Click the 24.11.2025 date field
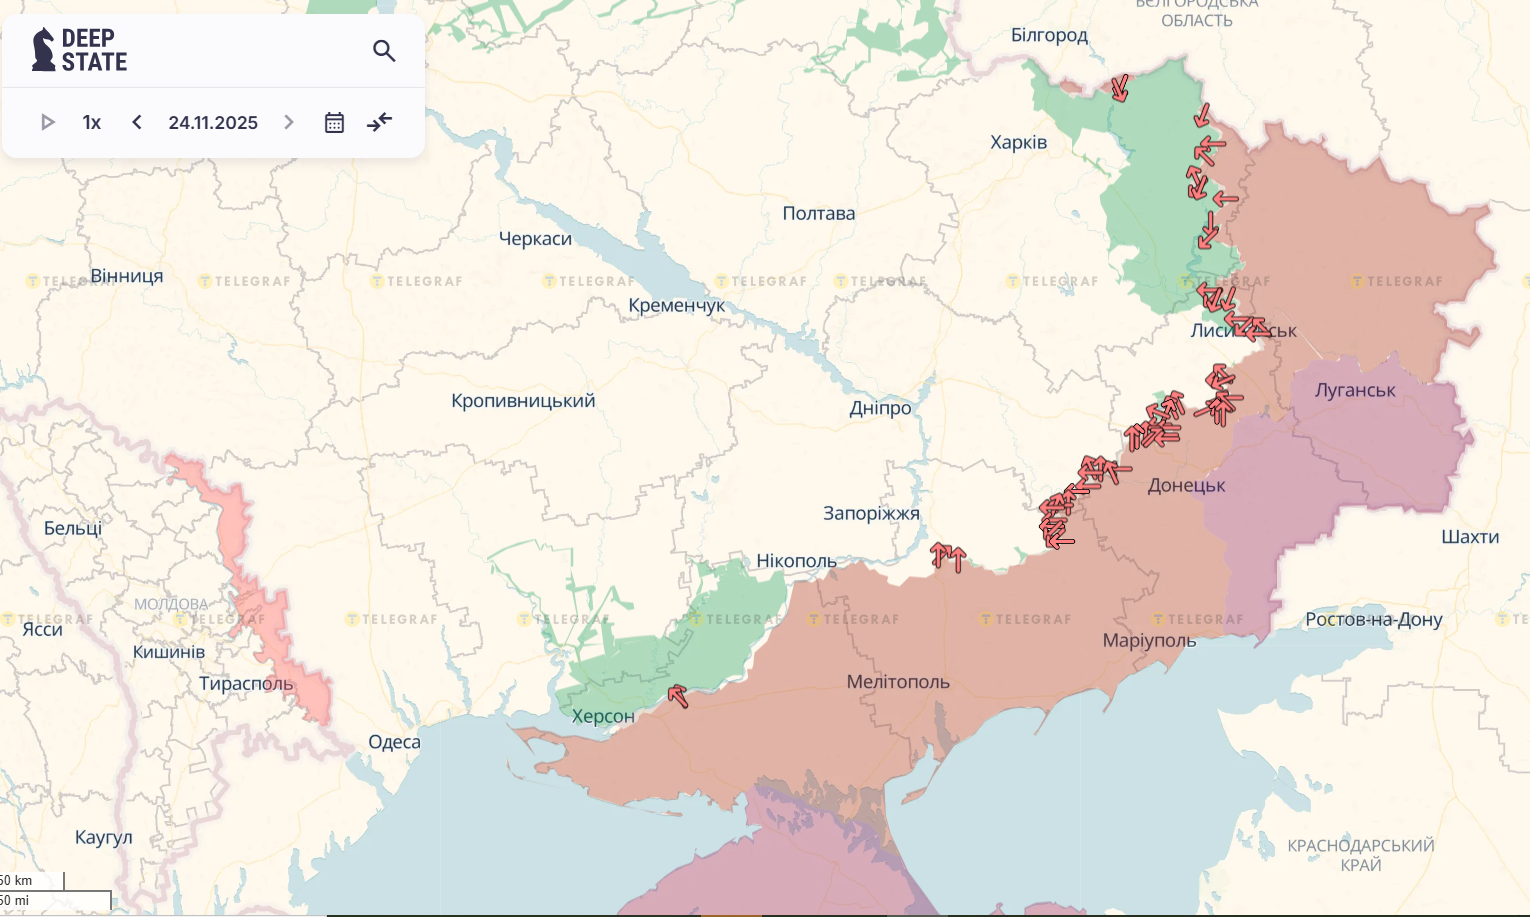1530x917 pixels. point(213,122)
